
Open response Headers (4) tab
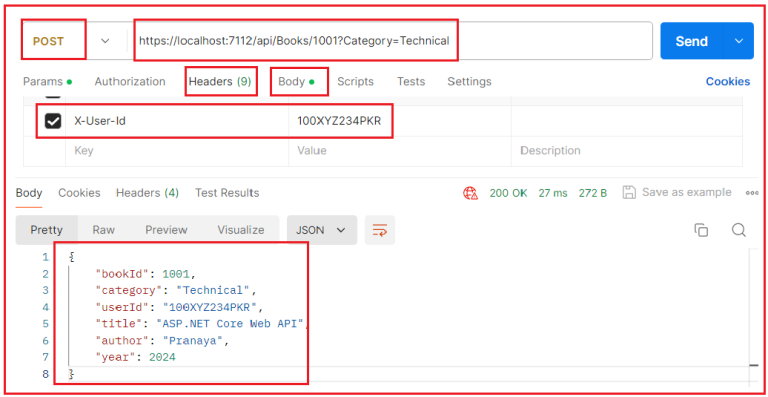[x=147, y=193]
